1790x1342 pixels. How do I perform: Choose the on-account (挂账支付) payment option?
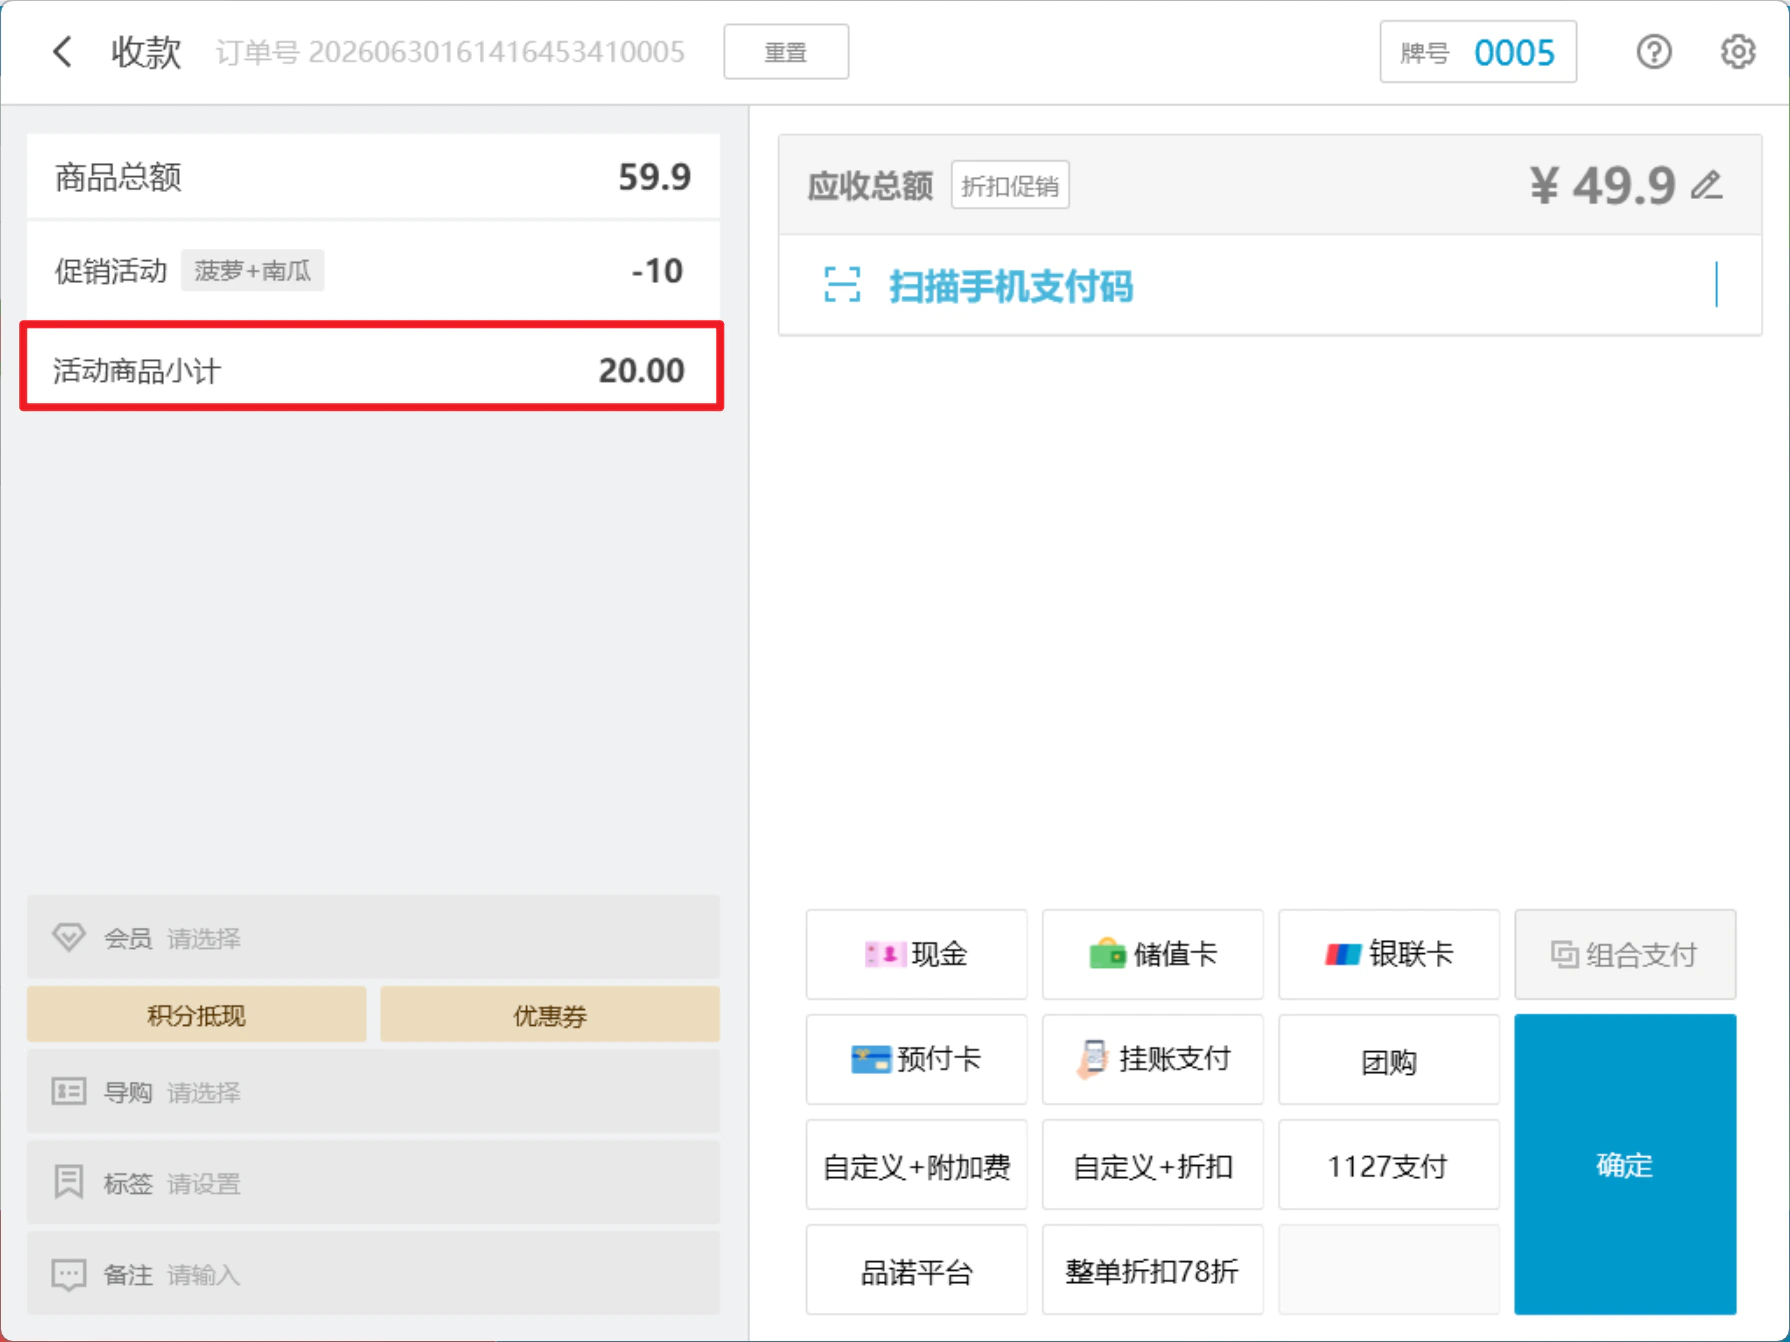[x=1152, y=1059]
